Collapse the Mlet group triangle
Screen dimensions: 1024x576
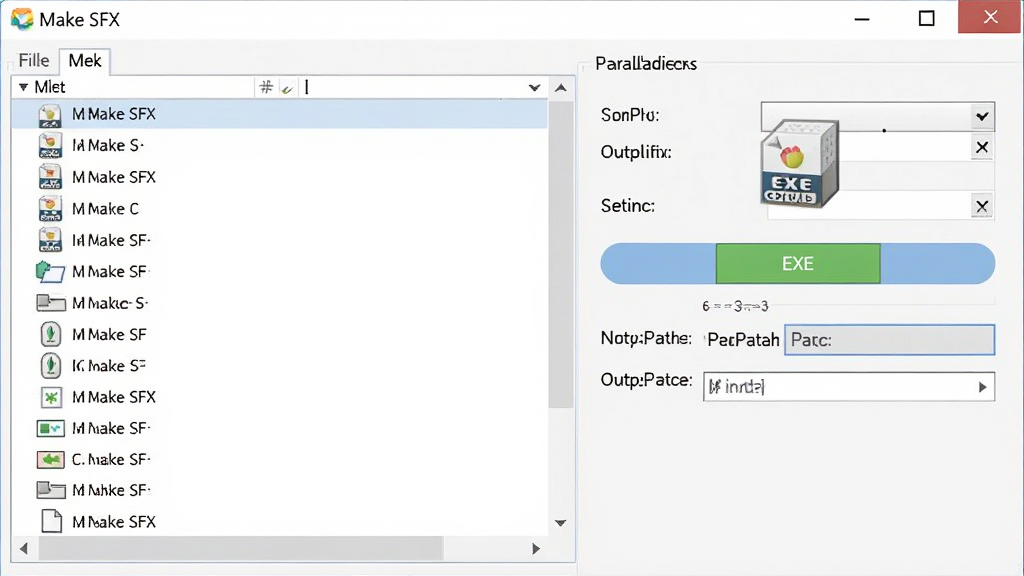24,87
